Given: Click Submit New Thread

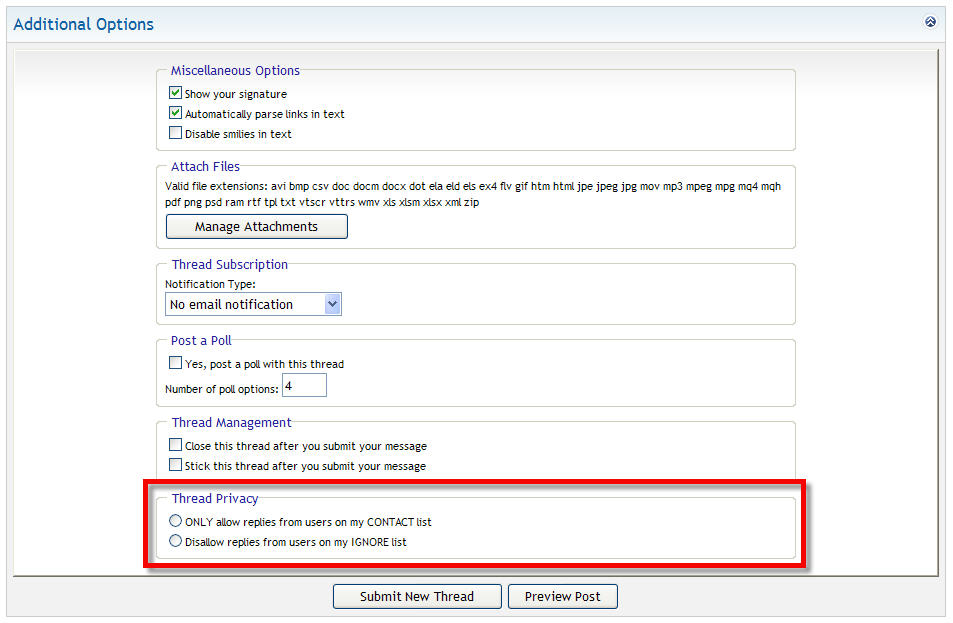Looking at the screenshot, I should (x=417, y=596).
